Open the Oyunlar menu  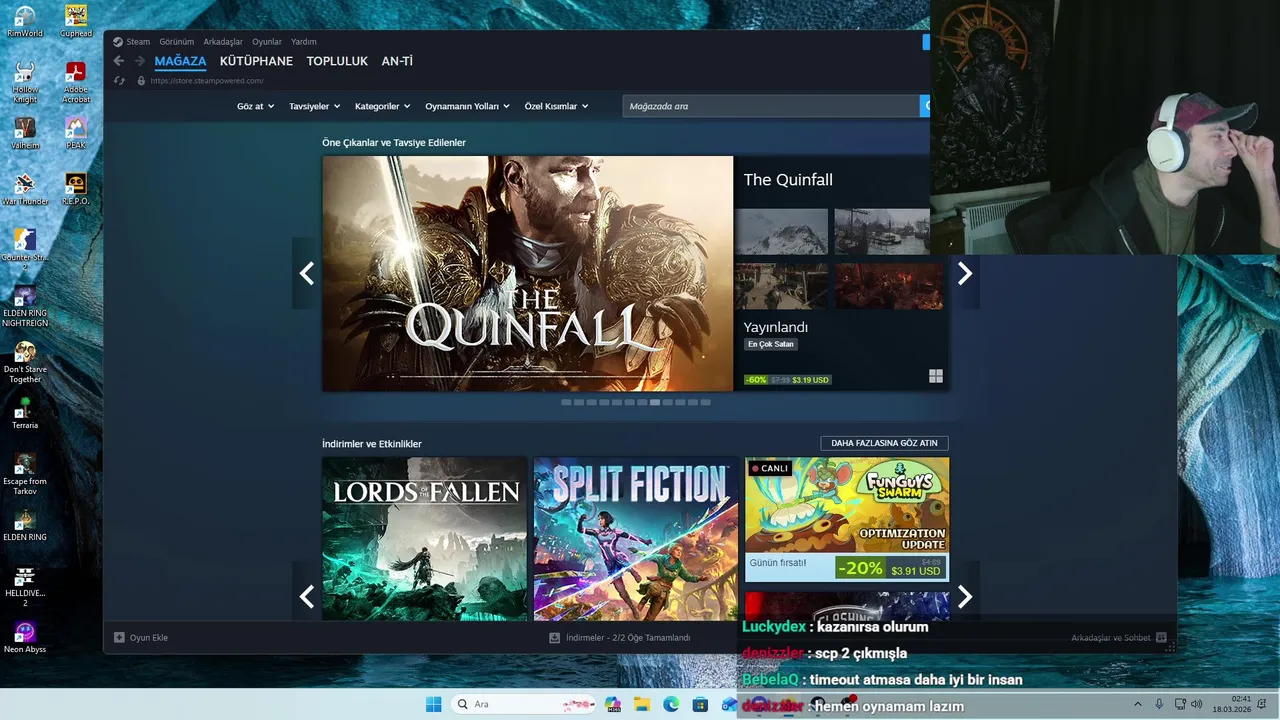(267, 42)
